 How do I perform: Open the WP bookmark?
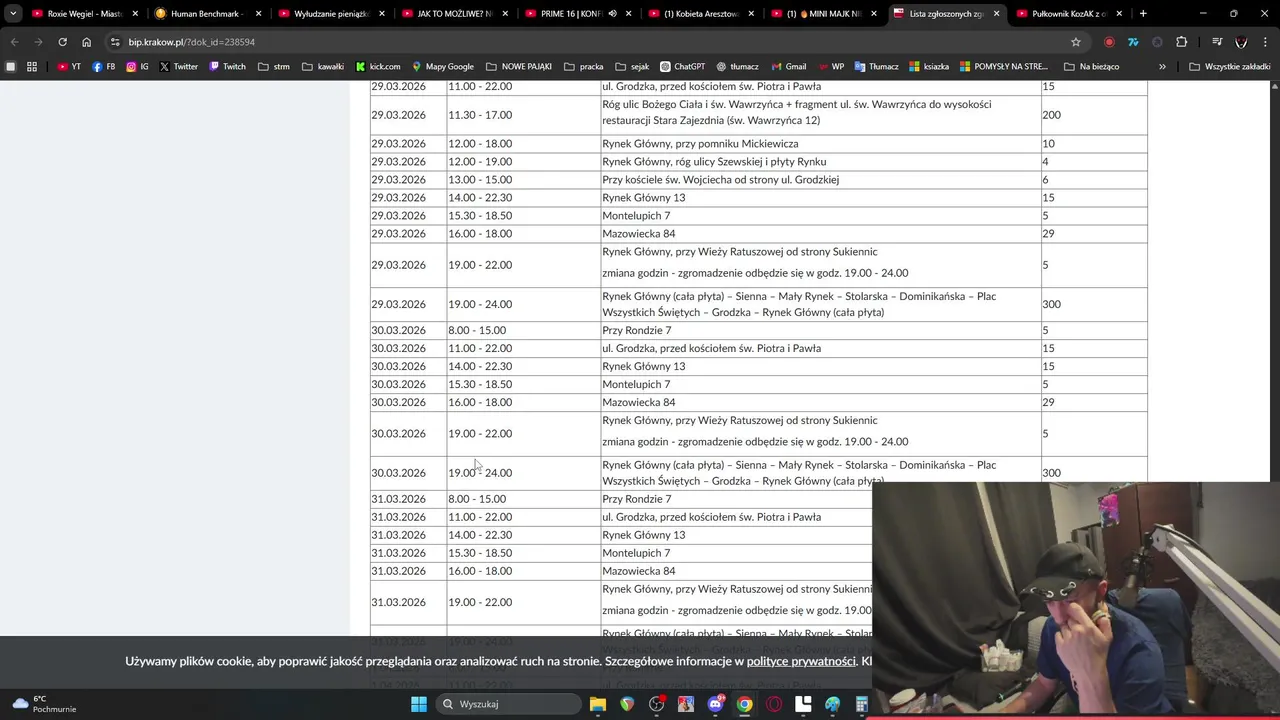click(x=830, y=66)
